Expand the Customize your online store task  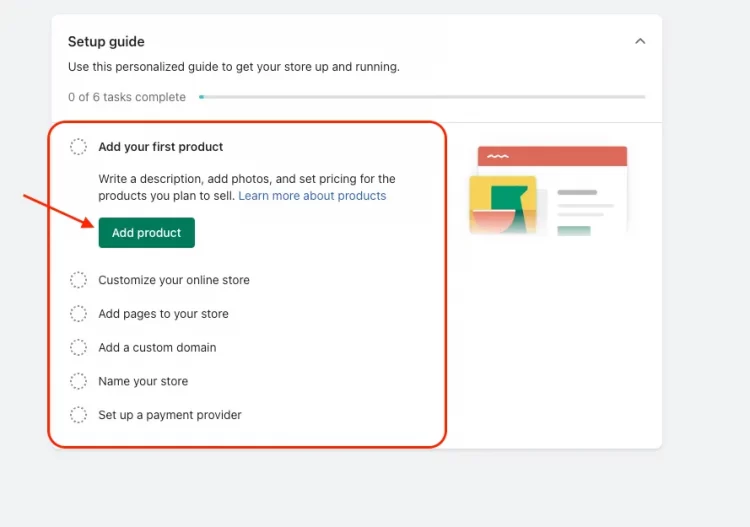[174, 280]
